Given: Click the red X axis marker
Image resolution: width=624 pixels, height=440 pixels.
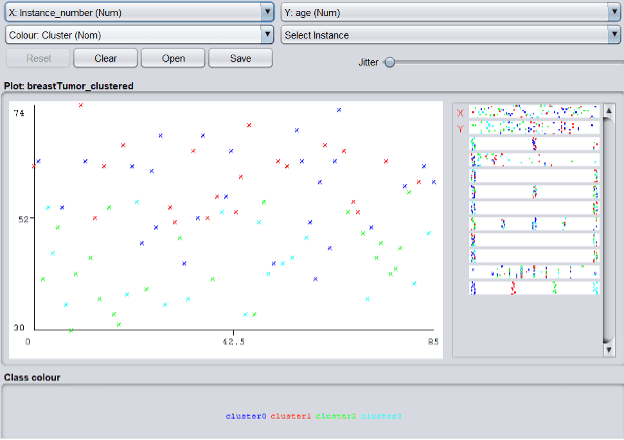Looking at the screenshot, I should click(x=460, y=113).
